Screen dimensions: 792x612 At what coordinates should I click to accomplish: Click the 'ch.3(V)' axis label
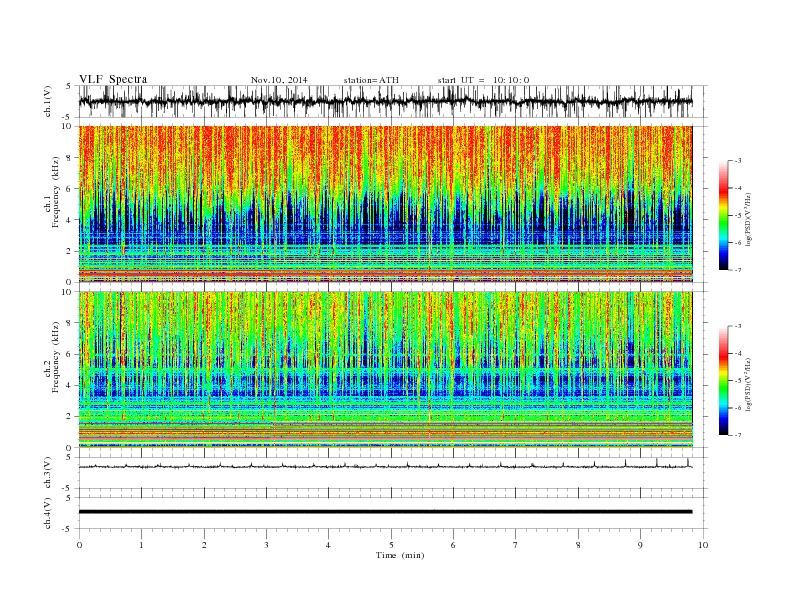(47, 473)
